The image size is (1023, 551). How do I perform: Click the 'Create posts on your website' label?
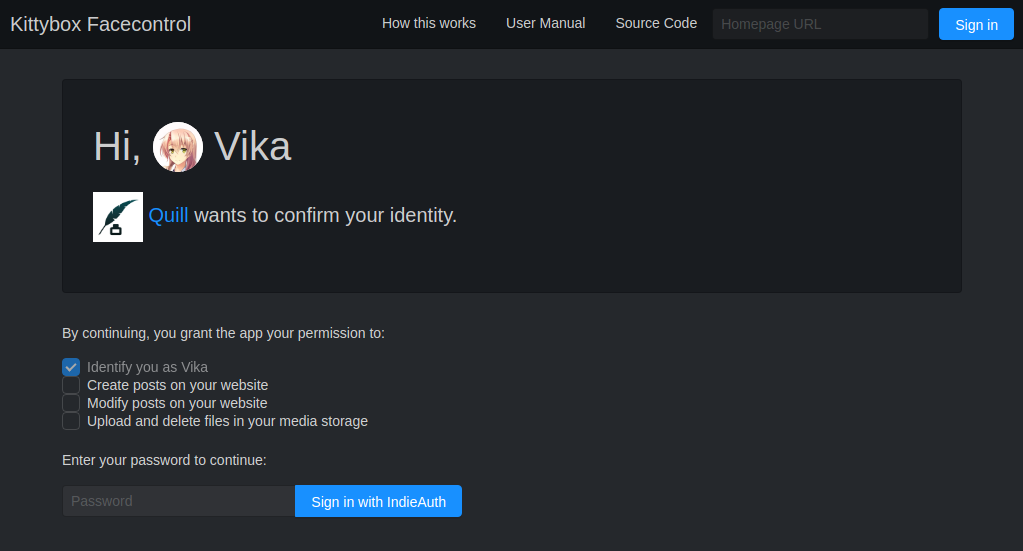(177, 385)
